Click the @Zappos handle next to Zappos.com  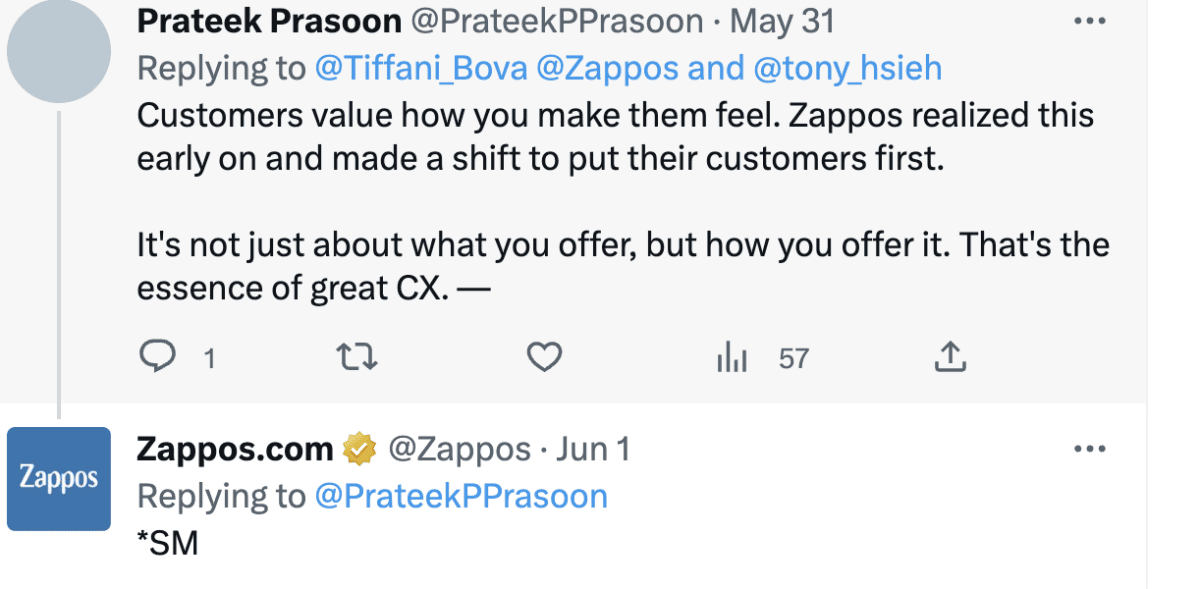click(x=458, y=450)
